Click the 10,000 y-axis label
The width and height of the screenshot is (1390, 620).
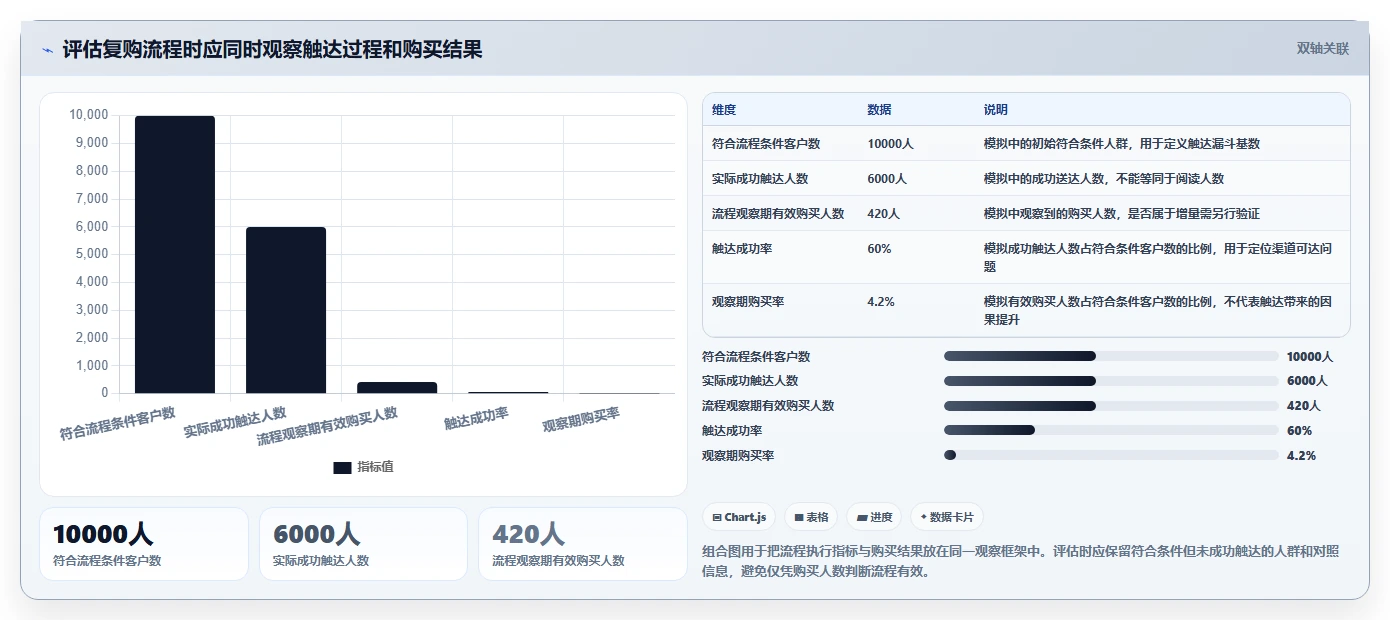pos(88,115)
